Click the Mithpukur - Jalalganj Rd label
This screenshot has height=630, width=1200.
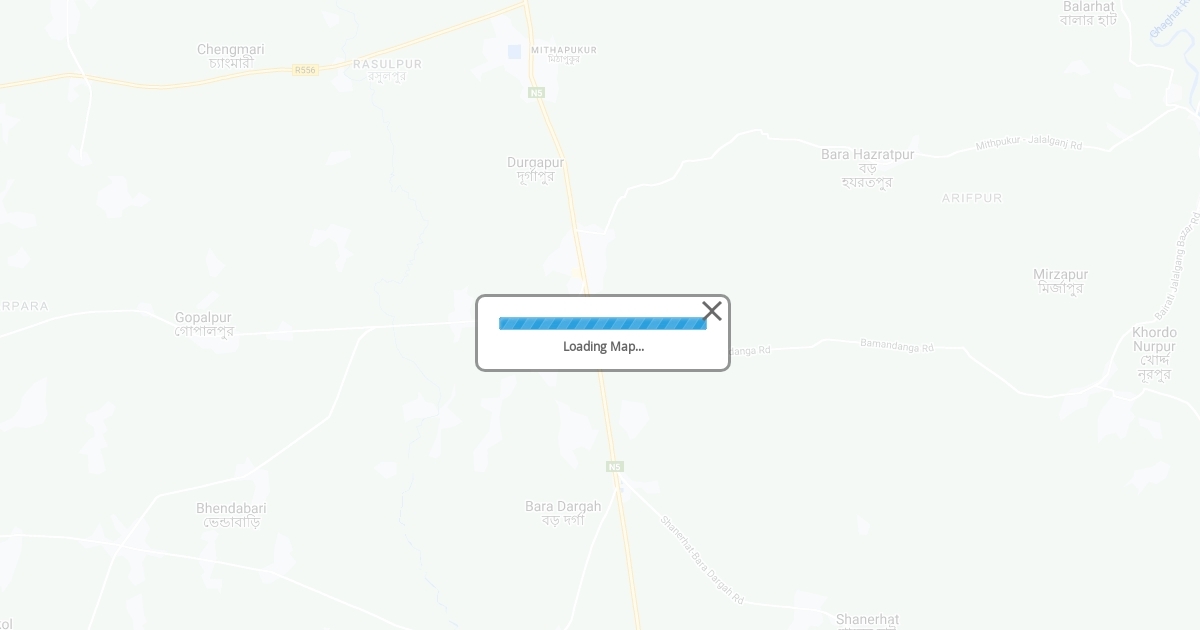[x=1029, y=145]
